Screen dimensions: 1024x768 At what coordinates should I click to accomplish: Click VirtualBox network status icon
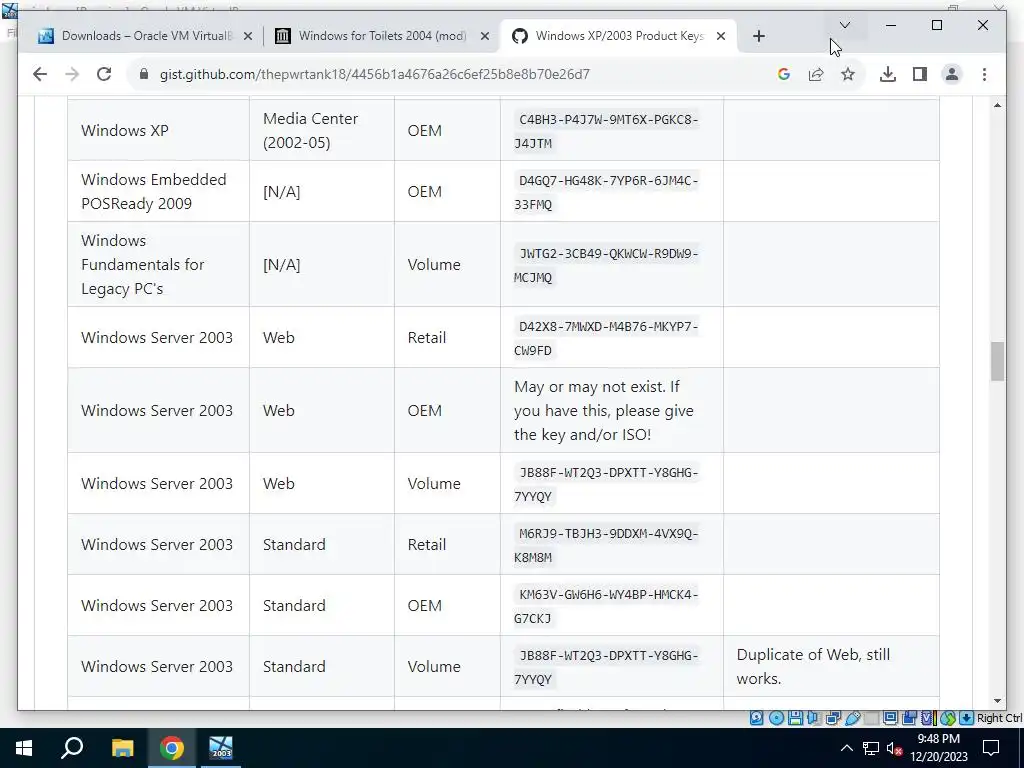coord(833,718)
